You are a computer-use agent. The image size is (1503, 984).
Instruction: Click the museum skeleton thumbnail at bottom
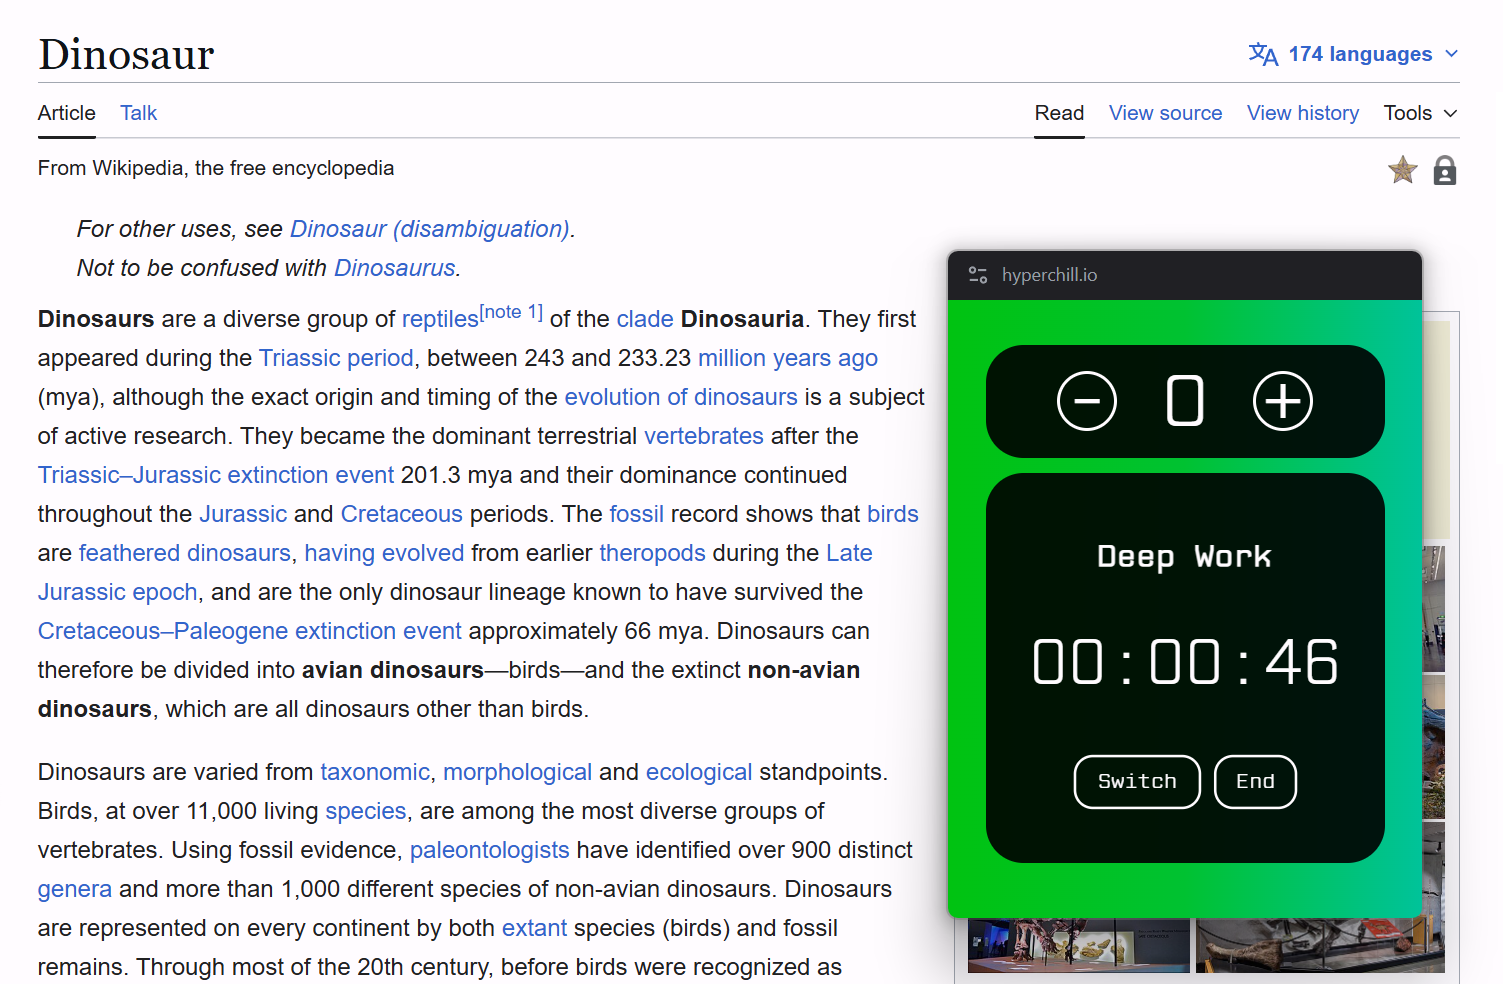pos(1078,946)
